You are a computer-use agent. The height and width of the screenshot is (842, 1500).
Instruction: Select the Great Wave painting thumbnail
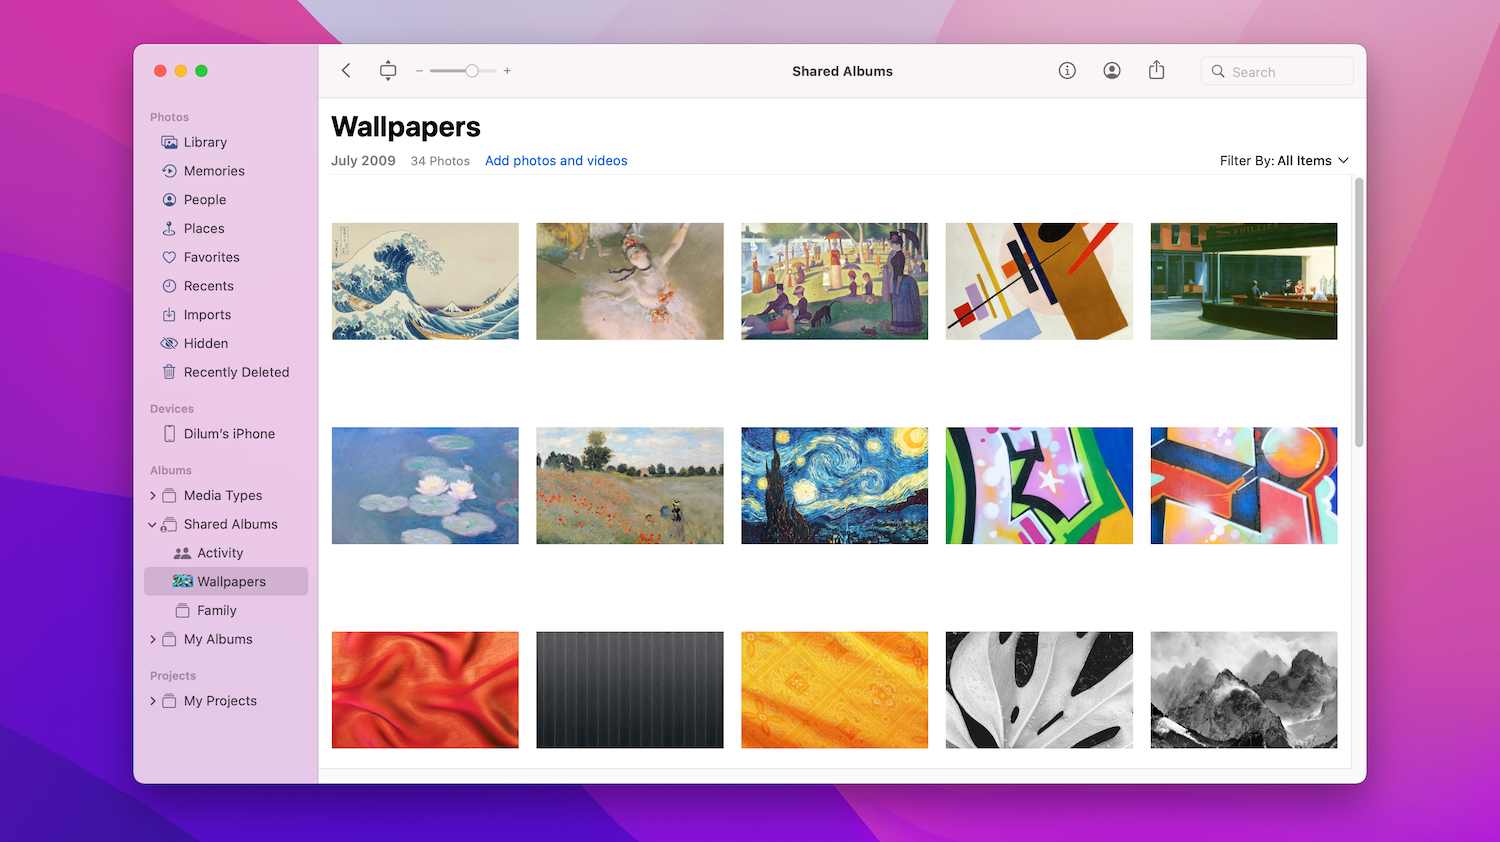[425, 281]
